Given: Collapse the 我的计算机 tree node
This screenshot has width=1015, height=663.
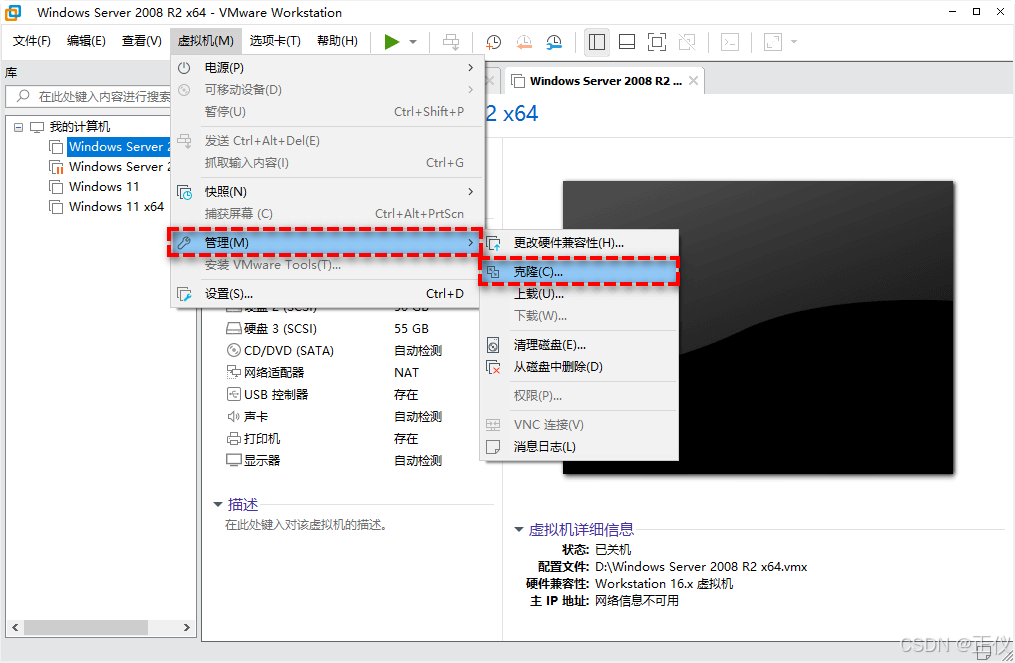Looking at the screenshot, I should click(18, 127).
